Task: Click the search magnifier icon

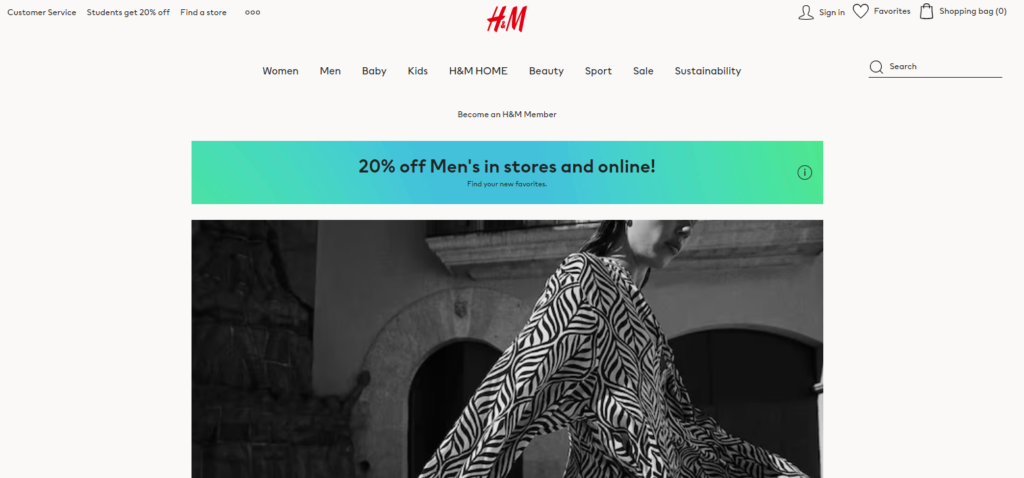Action: [x=876, y=67]
